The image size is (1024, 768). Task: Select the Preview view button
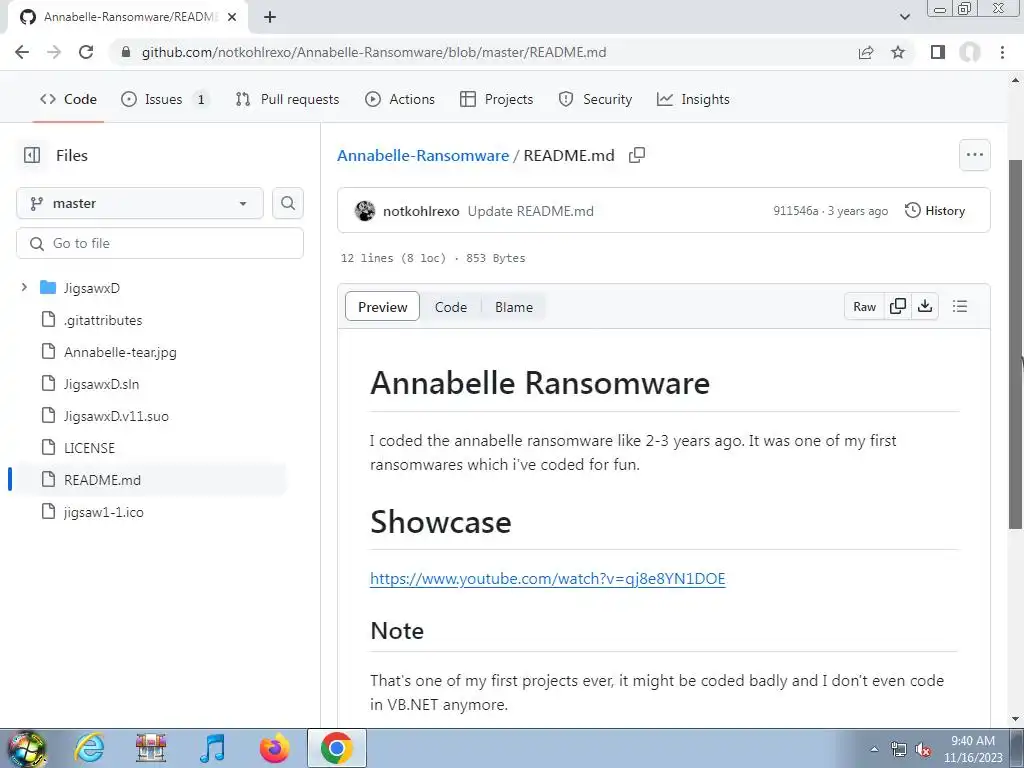(x=383, y=307)
